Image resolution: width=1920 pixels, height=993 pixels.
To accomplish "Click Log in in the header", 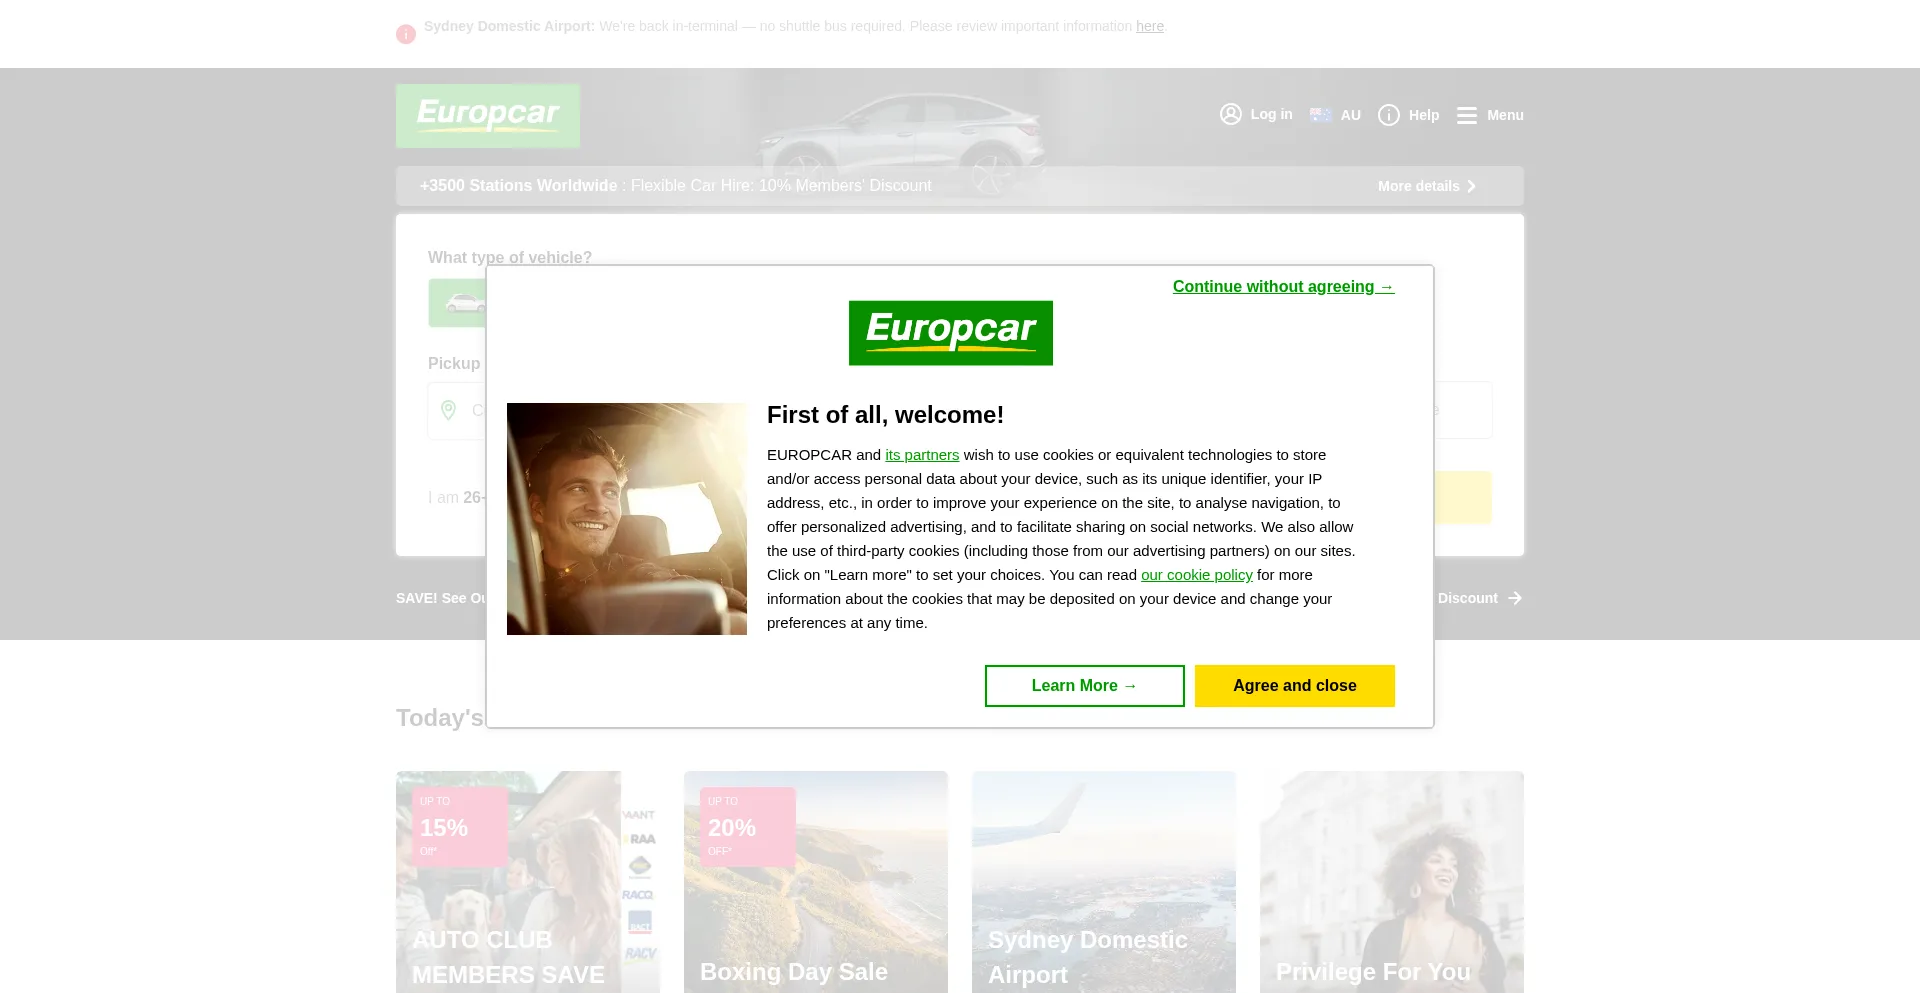I will click(x=1256, y=114).
